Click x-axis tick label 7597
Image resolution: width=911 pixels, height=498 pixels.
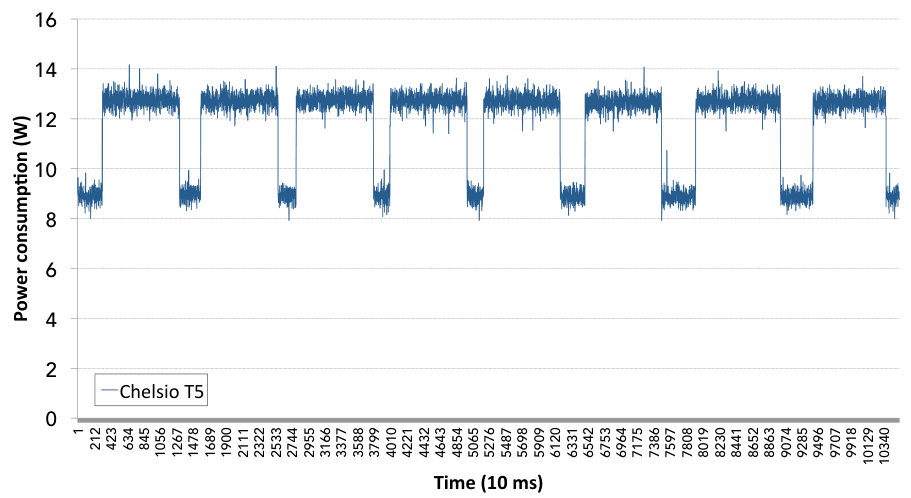672,442
